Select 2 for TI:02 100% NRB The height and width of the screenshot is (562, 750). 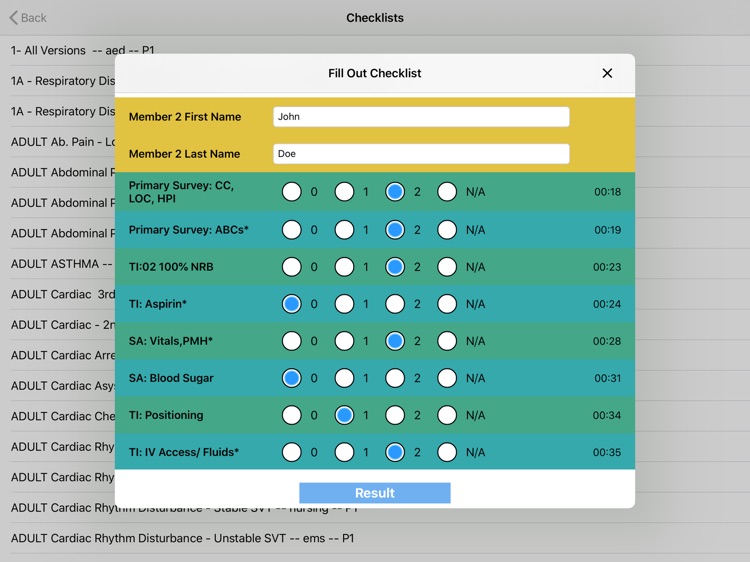point(395,267)
